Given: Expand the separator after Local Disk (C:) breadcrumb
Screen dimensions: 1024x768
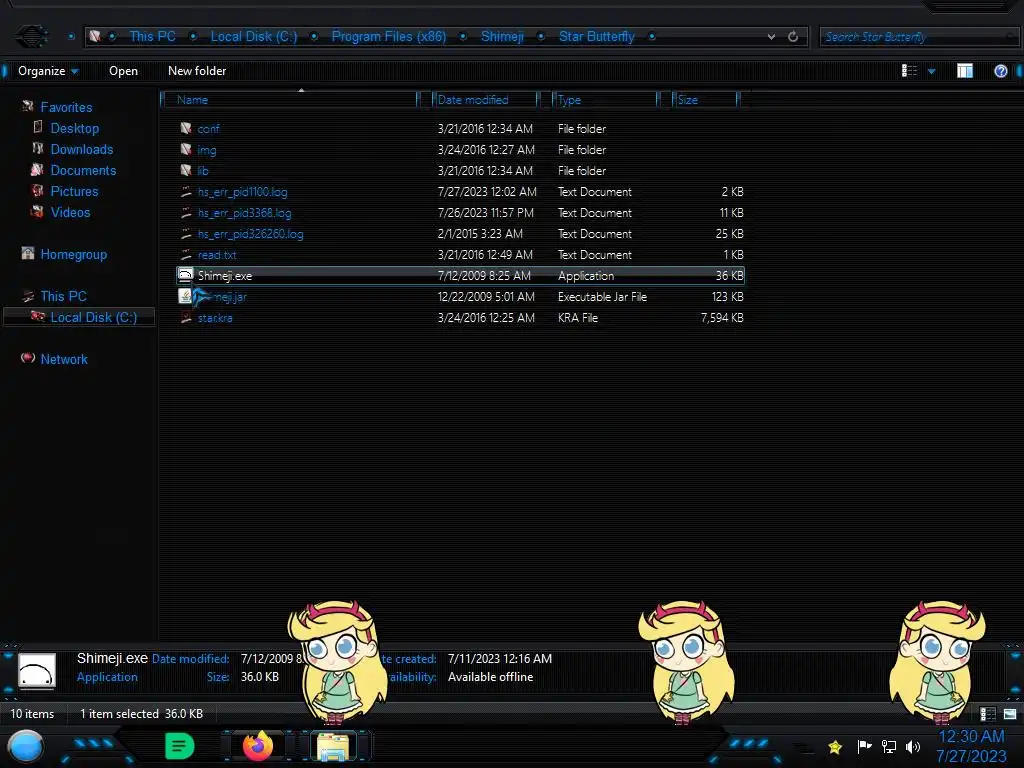Looking at the screenshot, I should (314, 37).
